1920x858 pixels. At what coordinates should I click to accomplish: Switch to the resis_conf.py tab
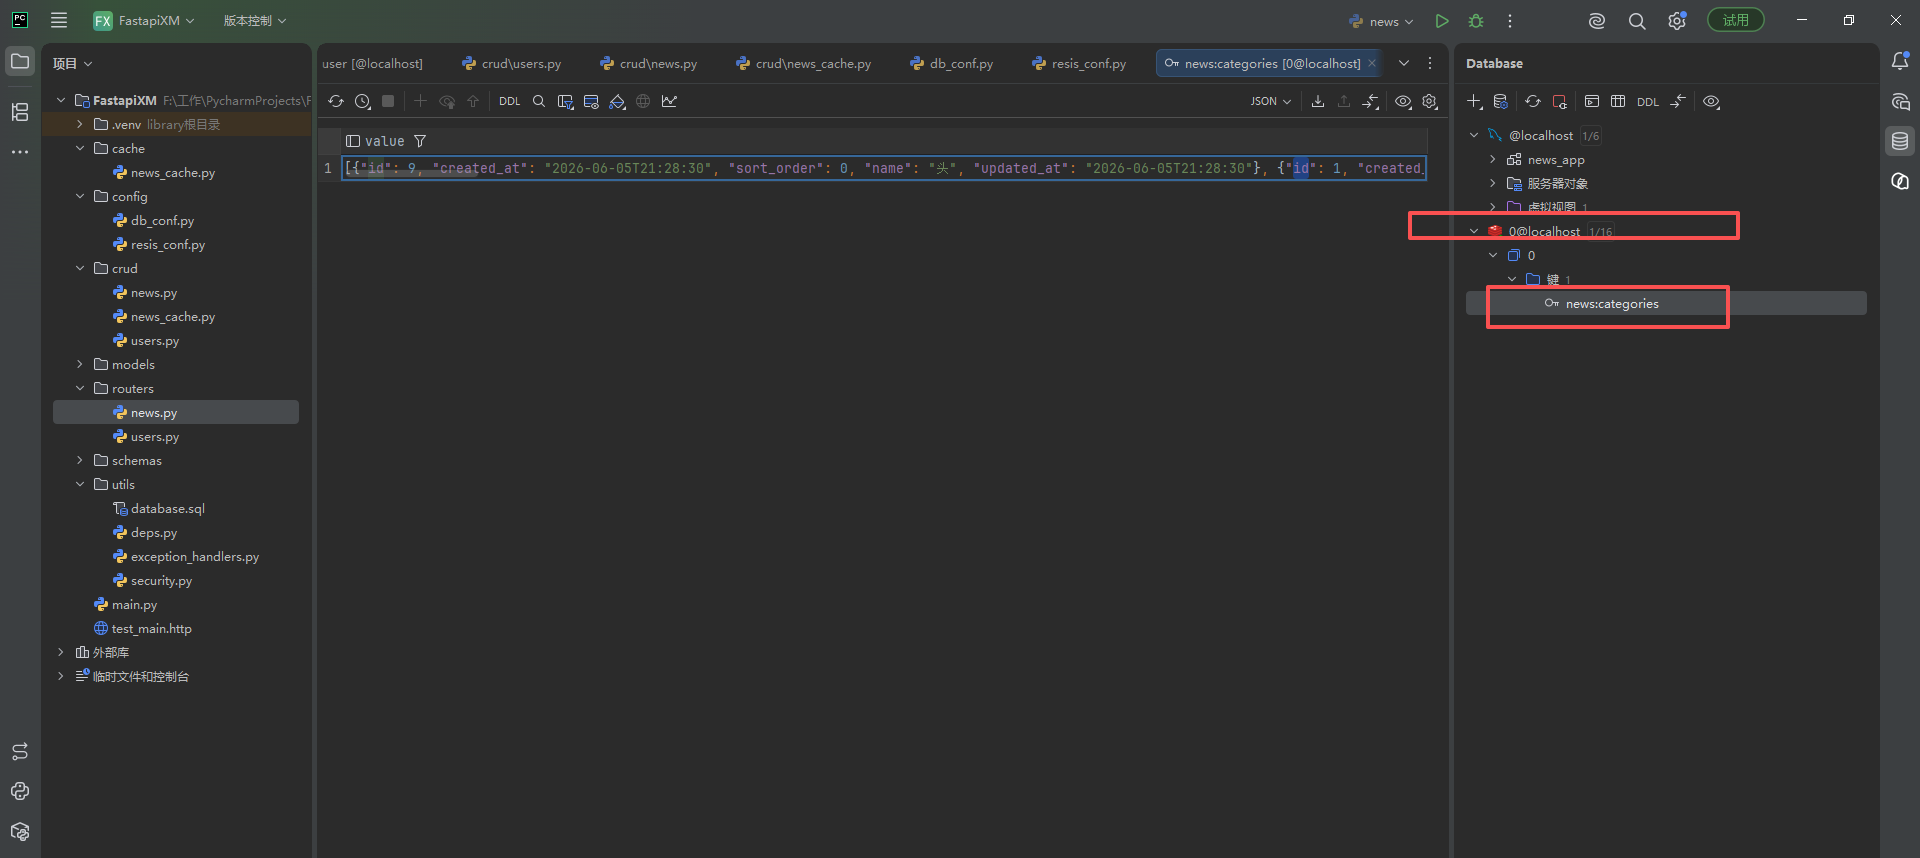pyautogui.click(x=1078, y=63)
